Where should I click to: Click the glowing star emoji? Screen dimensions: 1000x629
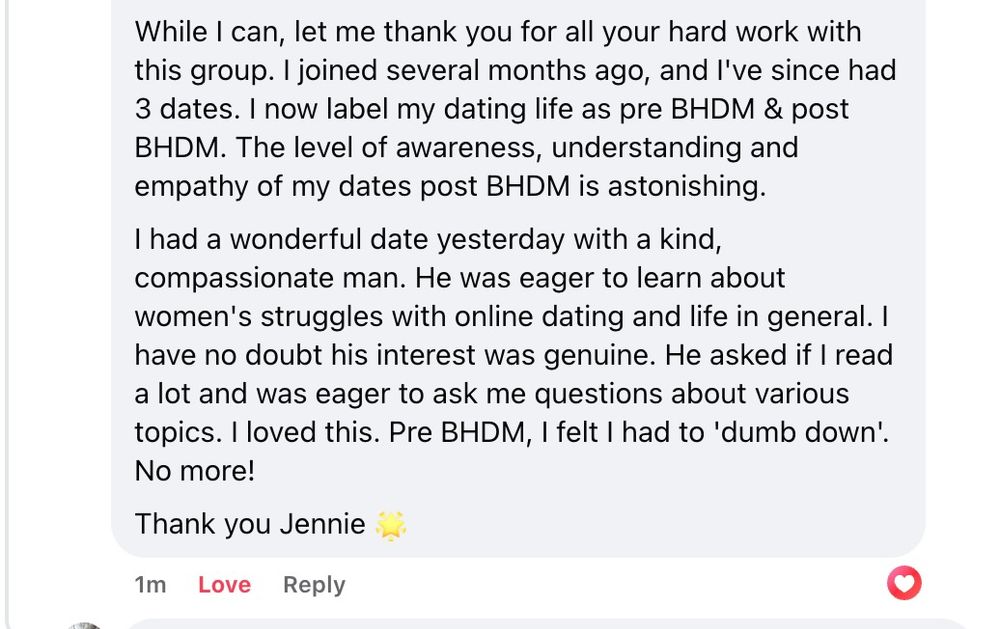390,526
